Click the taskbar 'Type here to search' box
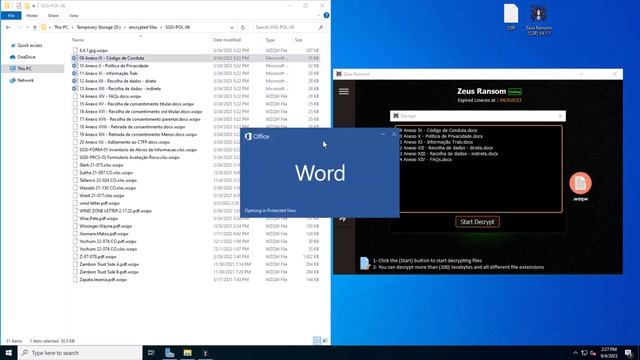Viewport: 640px width, 360px height. (80, 353)
